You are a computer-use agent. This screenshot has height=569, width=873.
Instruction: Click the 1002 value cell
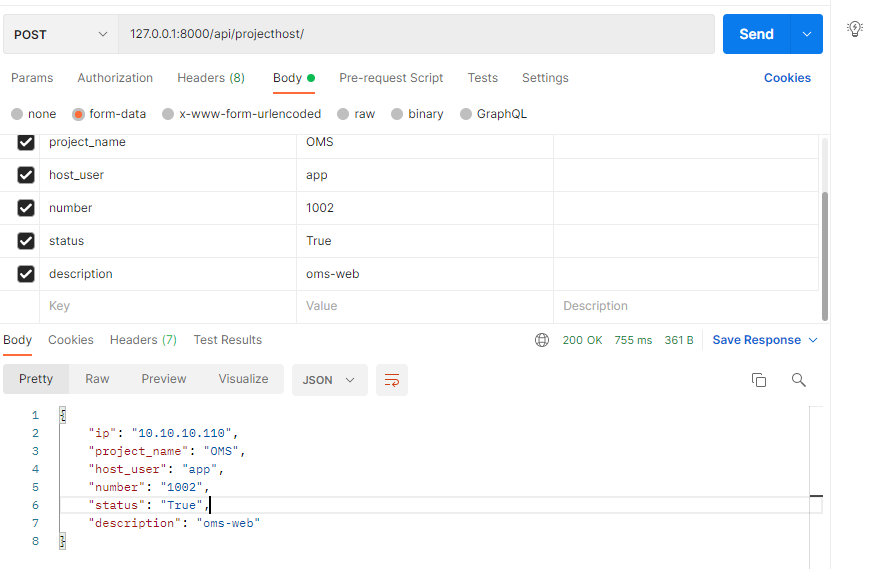click(425, 208)
